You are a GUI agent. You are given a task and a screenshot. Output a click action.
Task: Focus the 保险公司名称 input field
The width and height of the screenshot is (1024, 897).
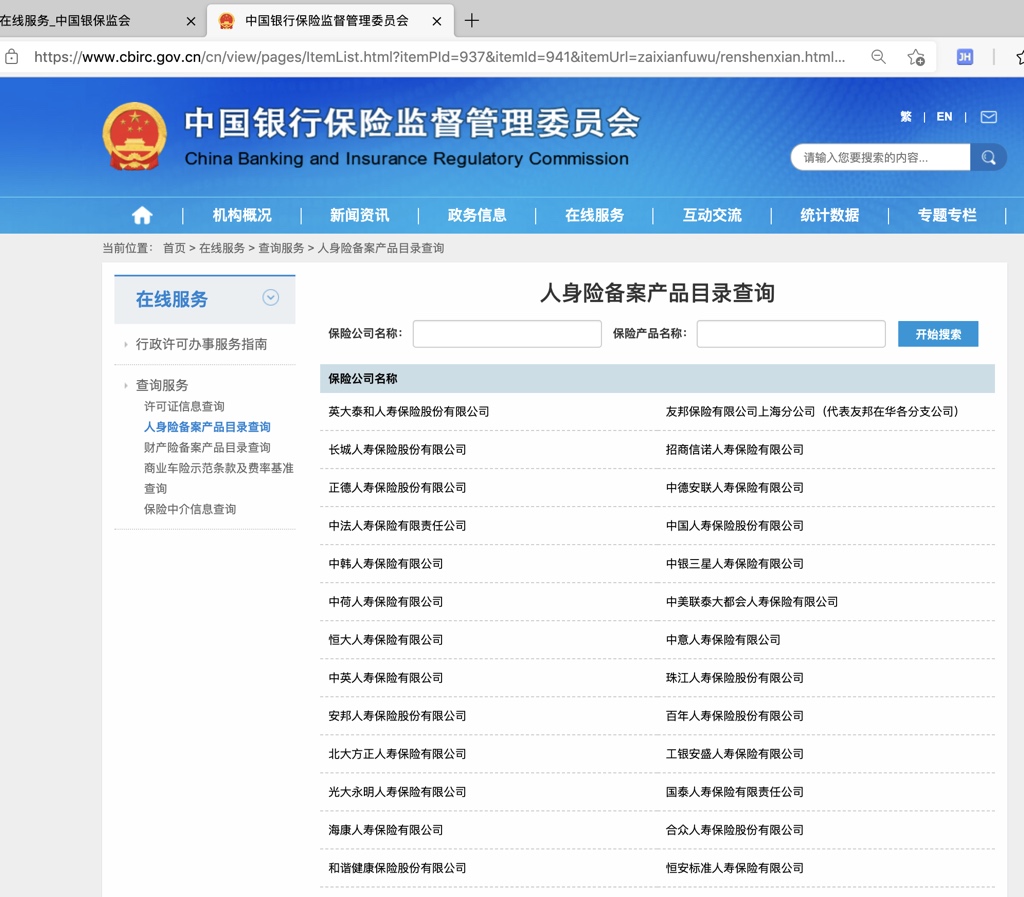[507, 334]
